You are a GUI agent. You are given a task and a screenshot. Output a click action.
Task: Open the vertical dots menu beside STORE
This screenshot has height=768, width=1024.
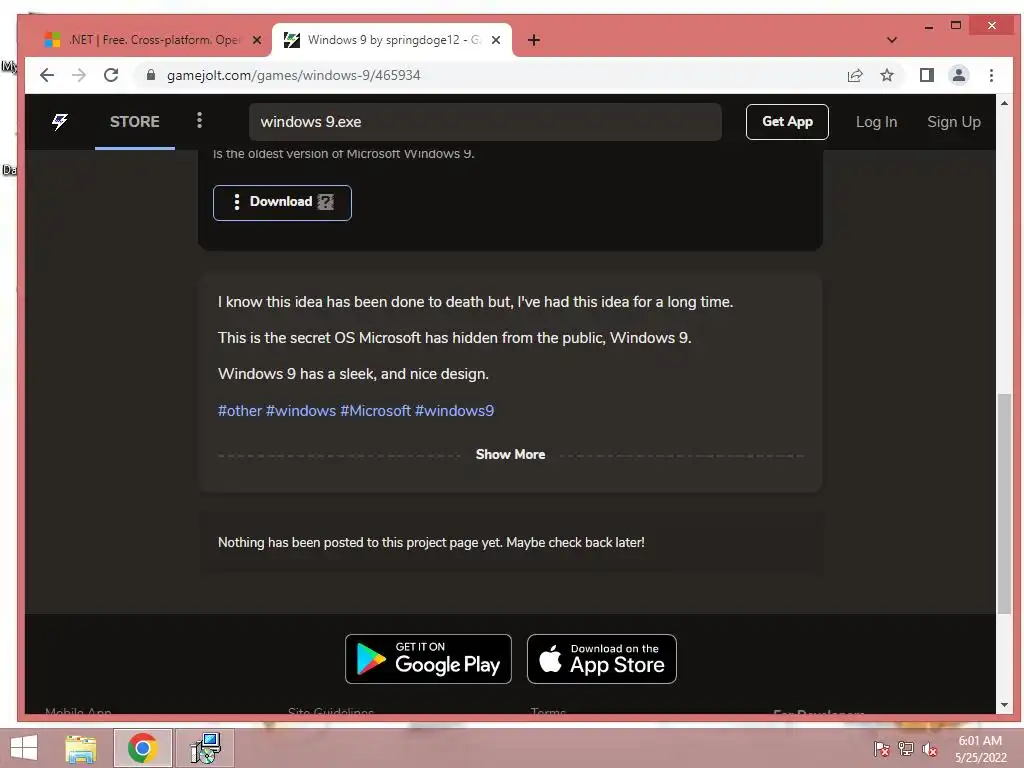tap(199, 120)
